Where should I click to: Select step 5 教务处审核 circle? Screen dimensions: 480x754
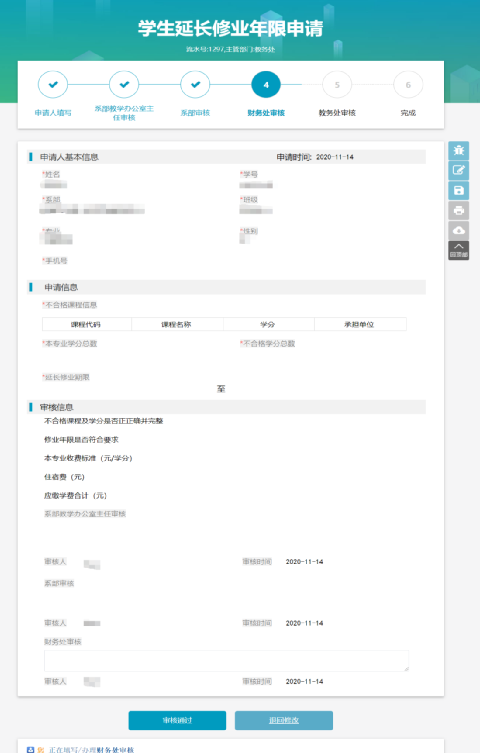click(337, 85)
